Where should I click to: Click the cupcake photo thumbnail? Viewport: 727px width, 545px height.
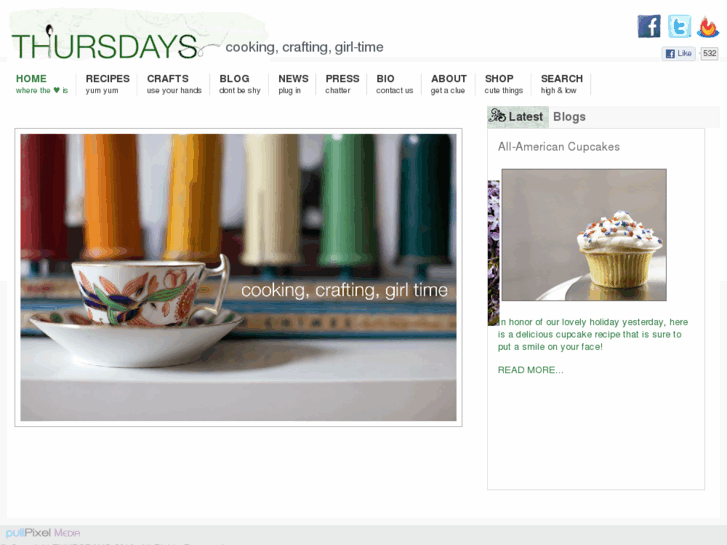click(584, 235)
